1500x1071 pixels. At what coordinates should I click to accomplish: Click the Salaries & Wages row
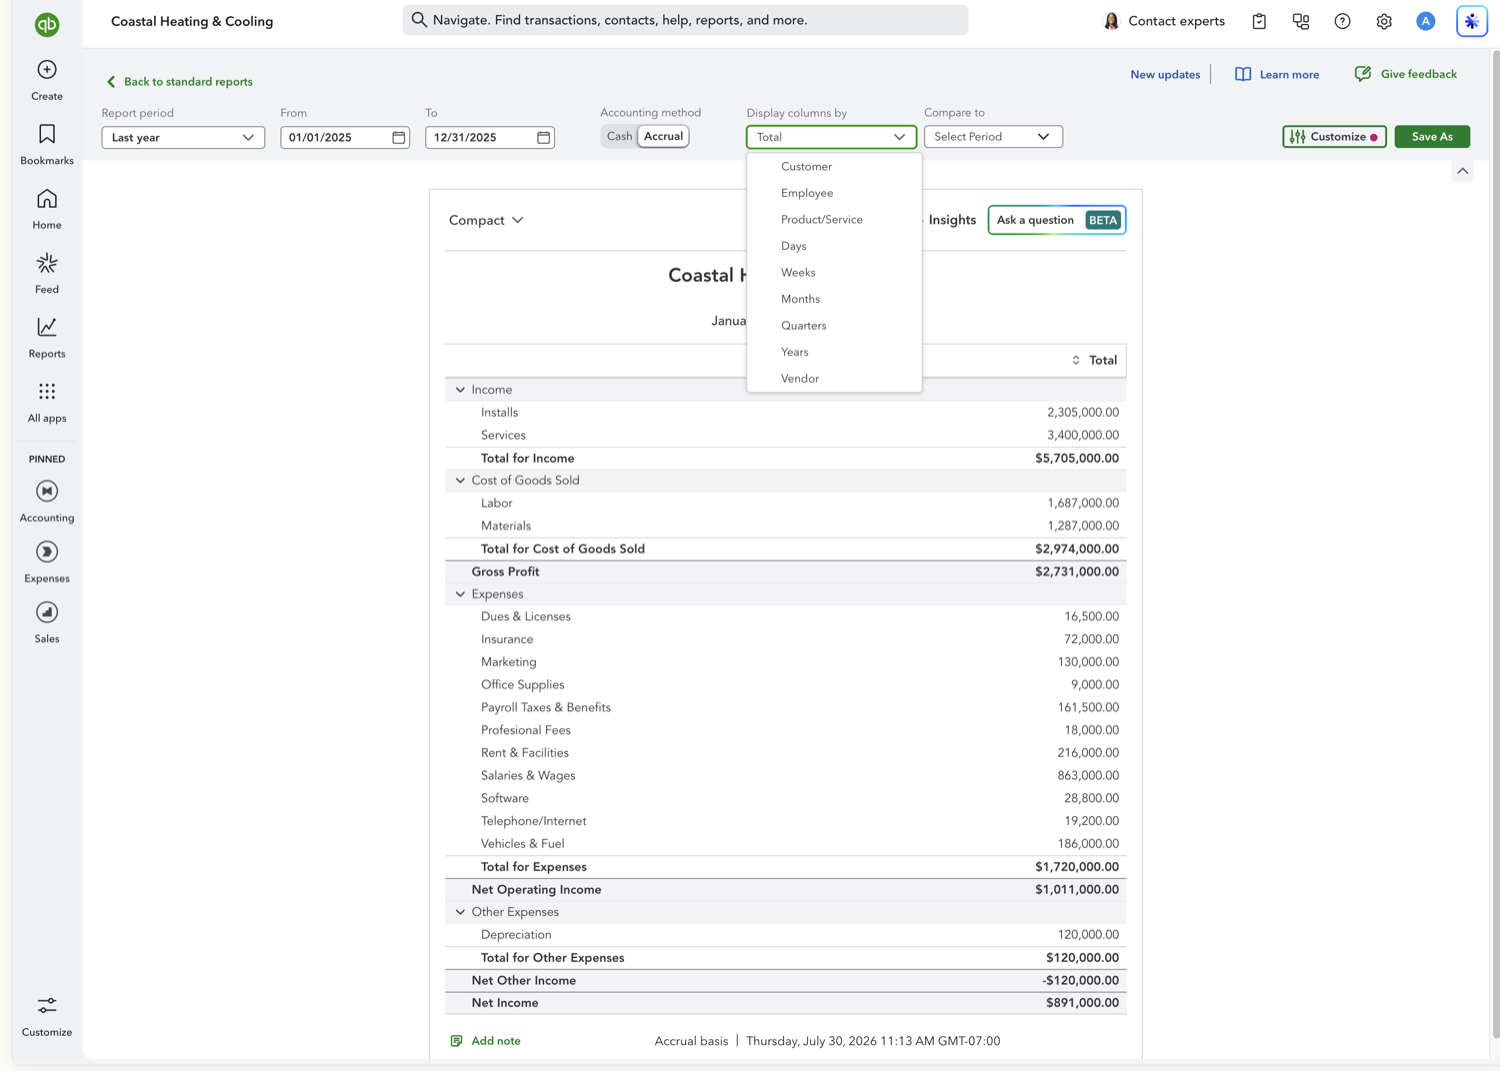(785, 776)
